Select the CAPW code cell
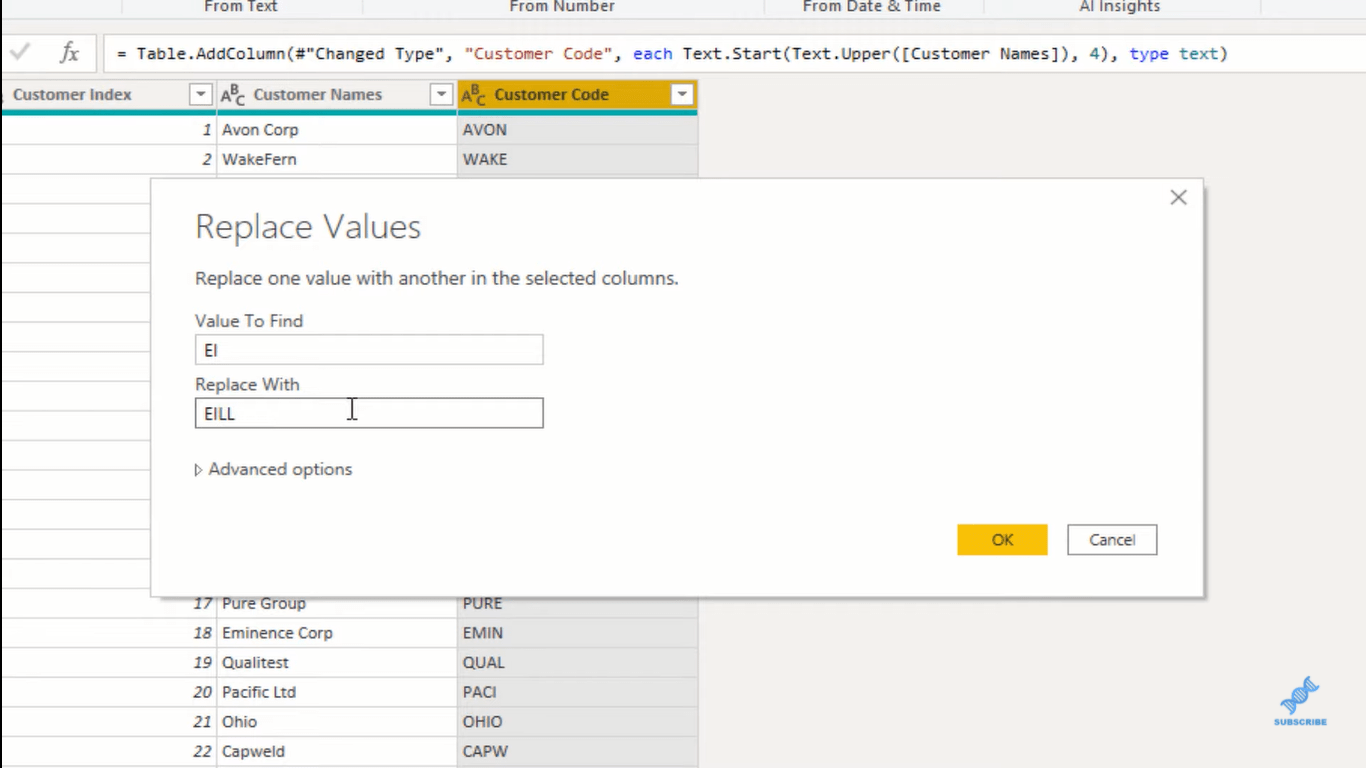 (x=577, y=751)
